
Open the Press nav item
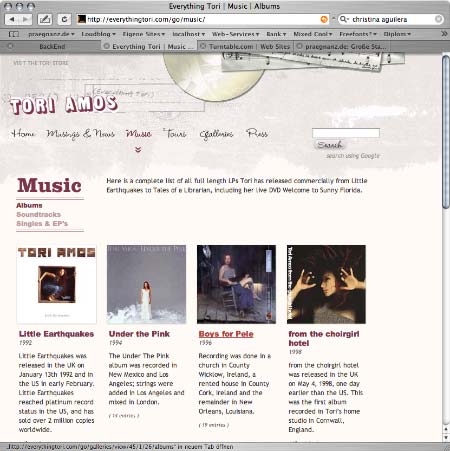(257, 133)
